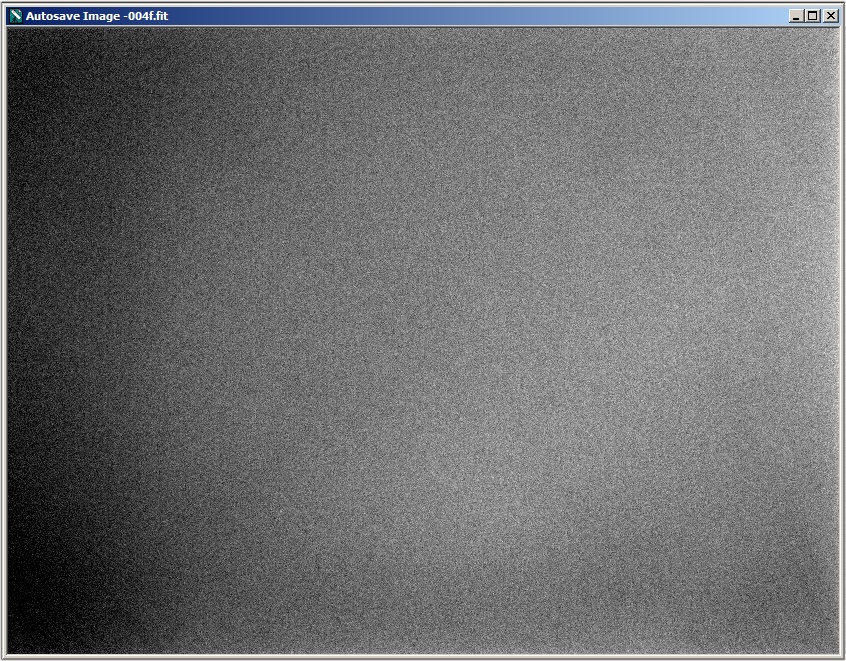Screen dimensions: 846x661
Task: Click the title text 'Autosave Image -004f.fit'
Action: tap(97, 16)
